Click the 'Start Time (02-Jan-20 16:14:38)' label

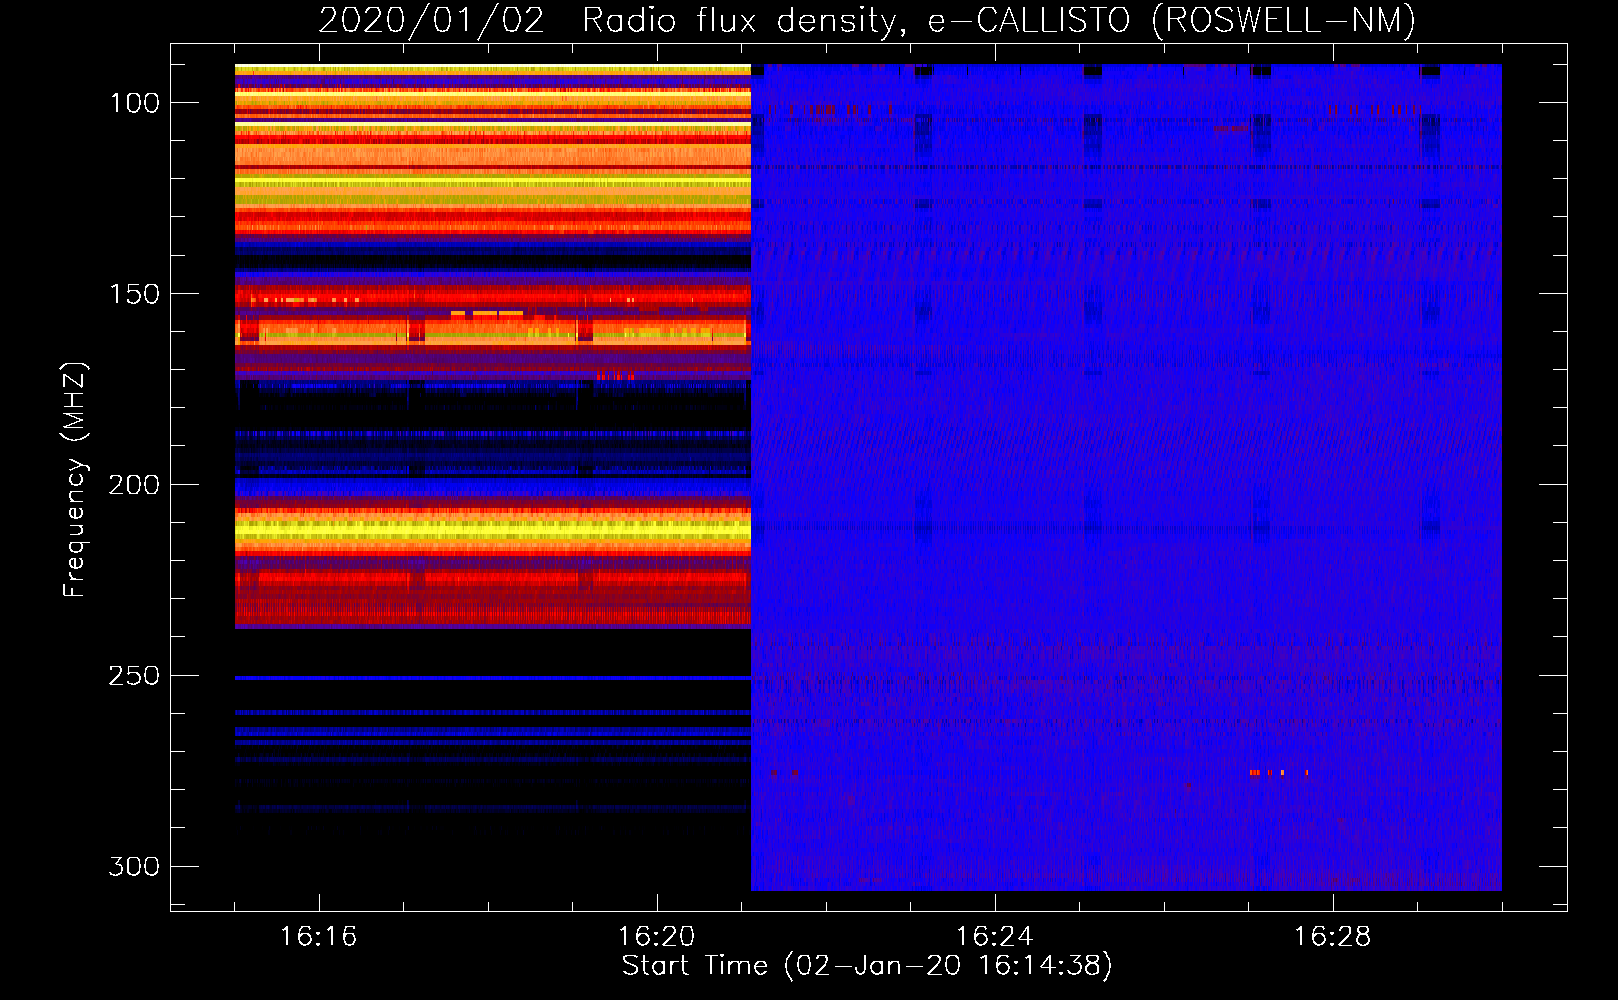point(867,966)
